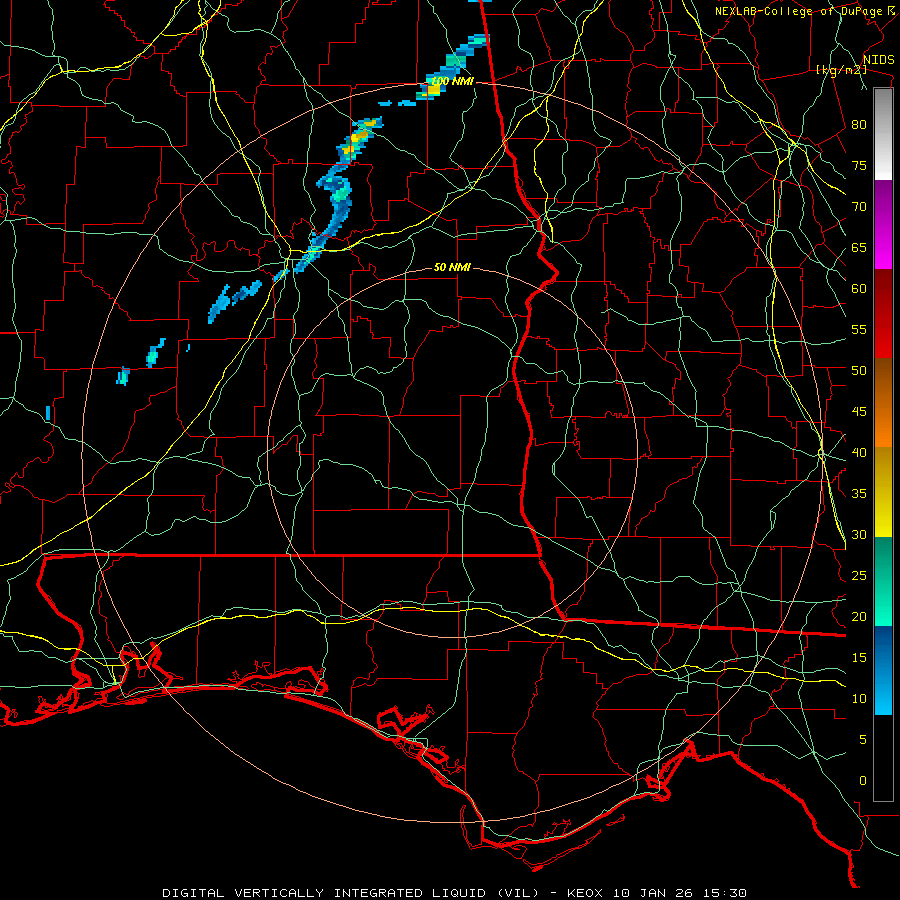
Task: Click the NIDS label above the scale
Action: click(x=879, y=60)
